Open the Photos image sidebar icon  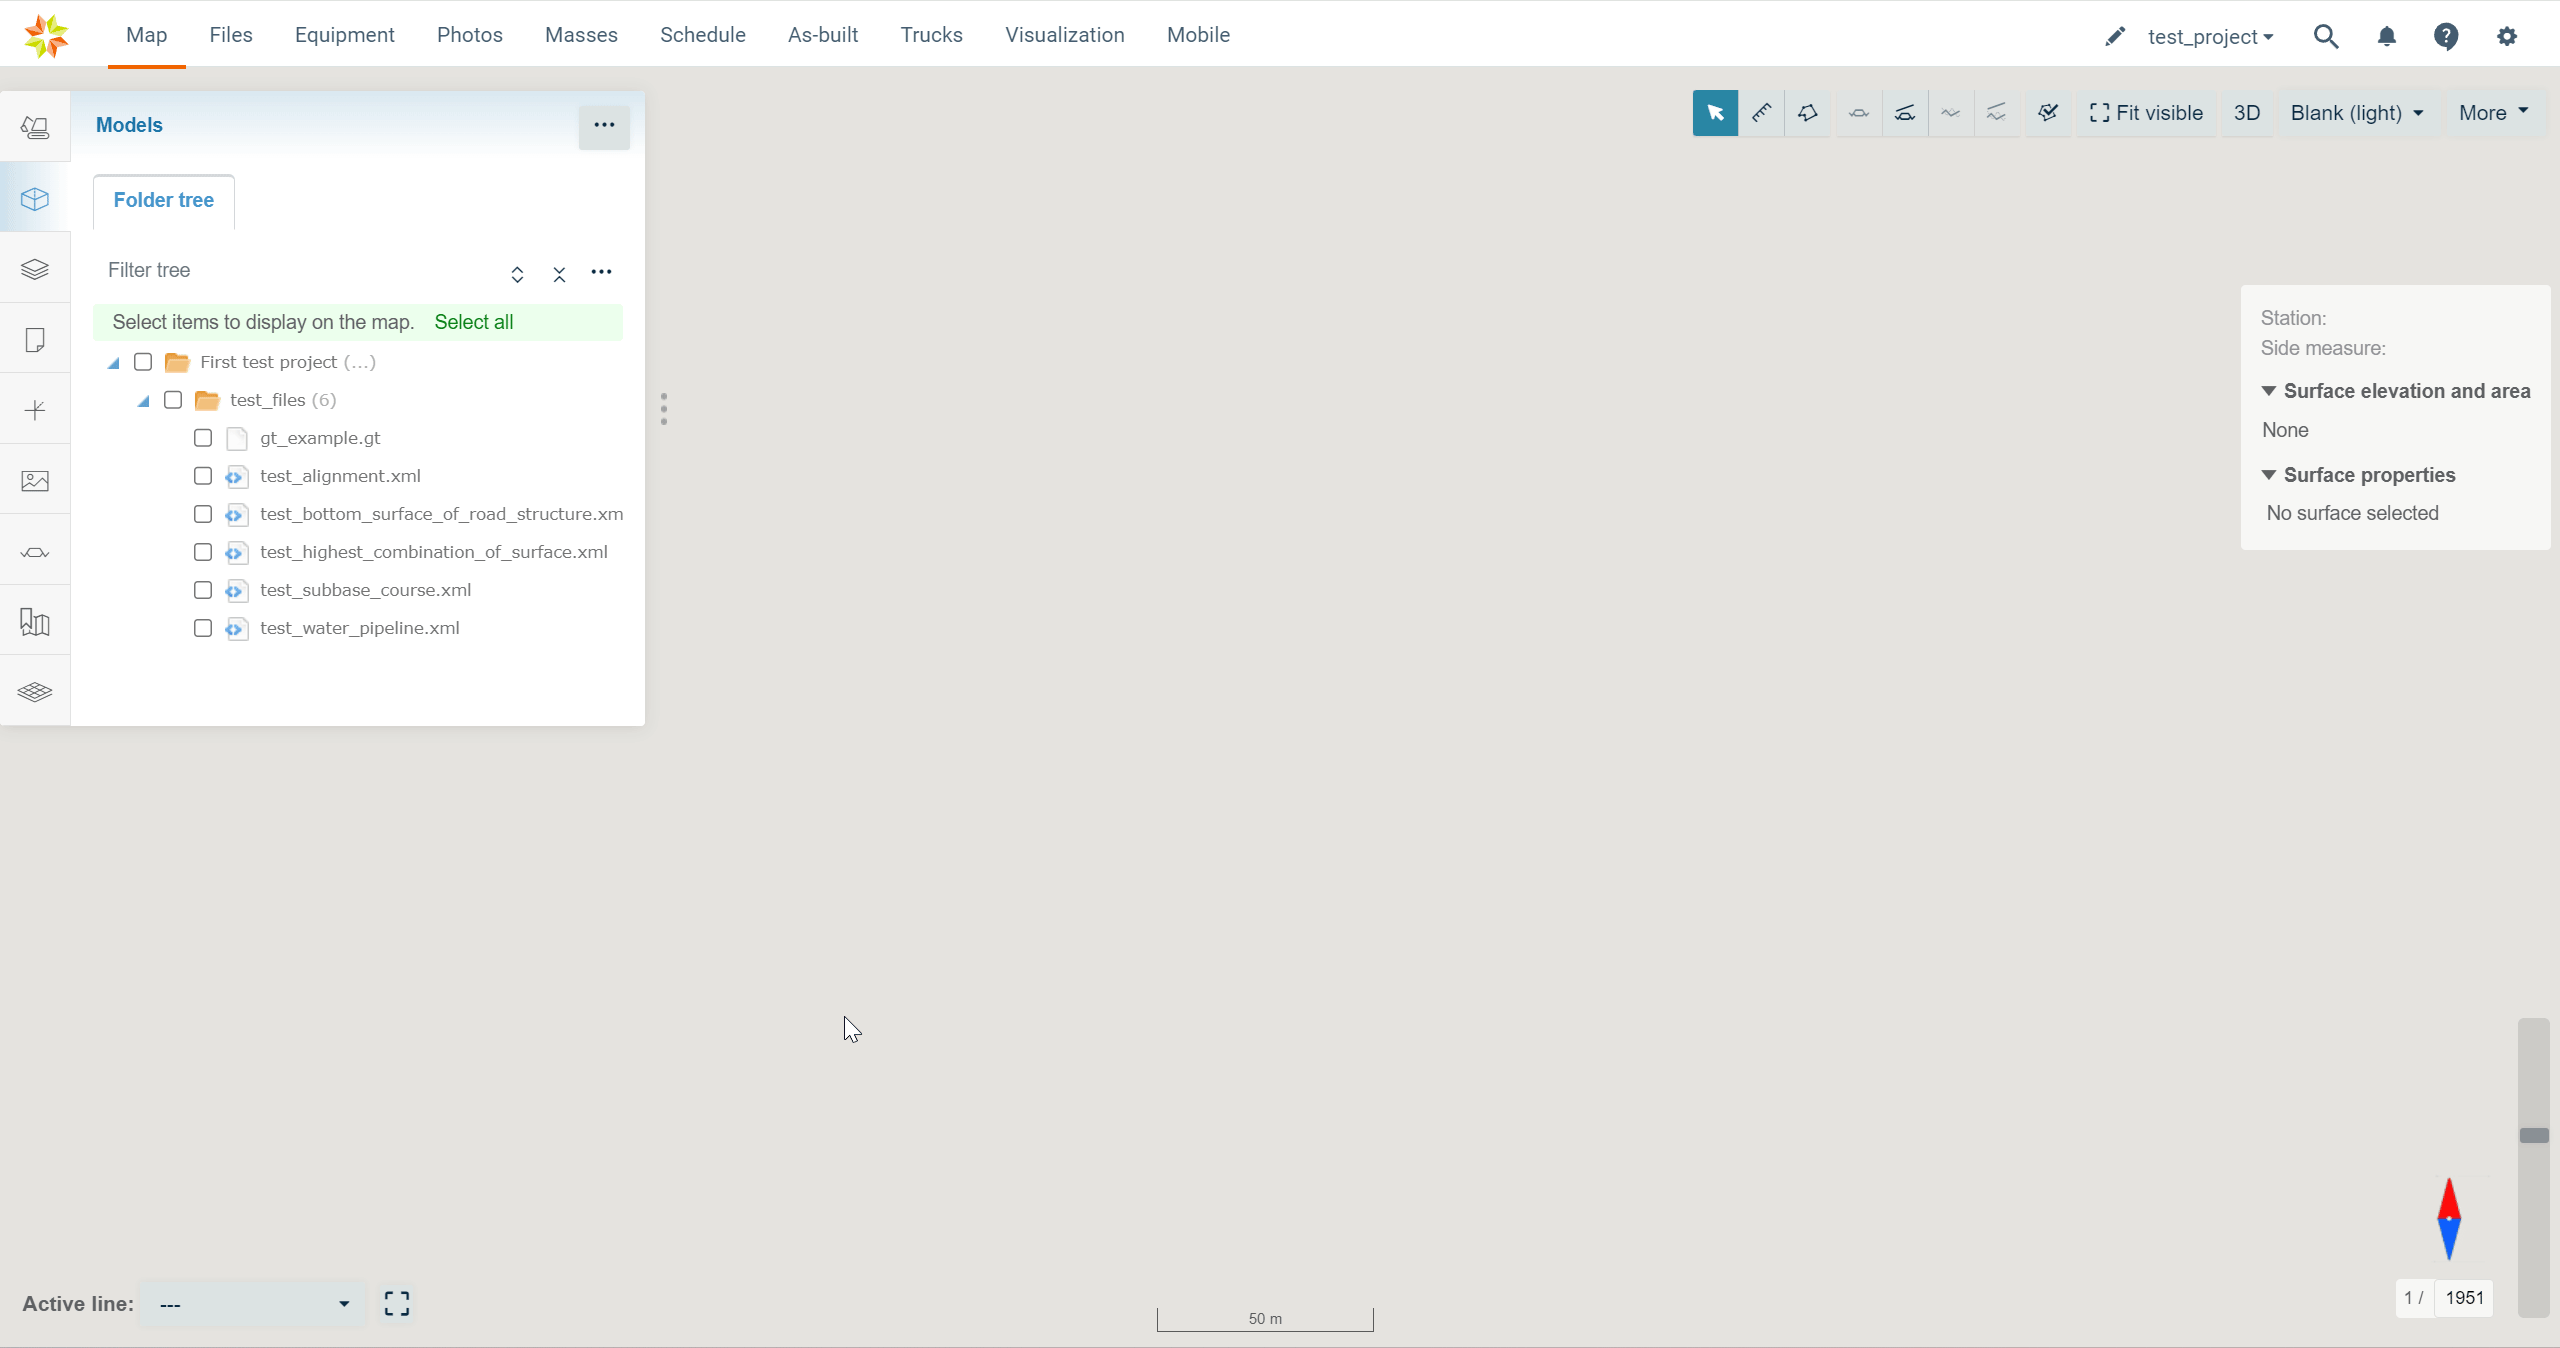pyautogui.click(x=35, y=481)
